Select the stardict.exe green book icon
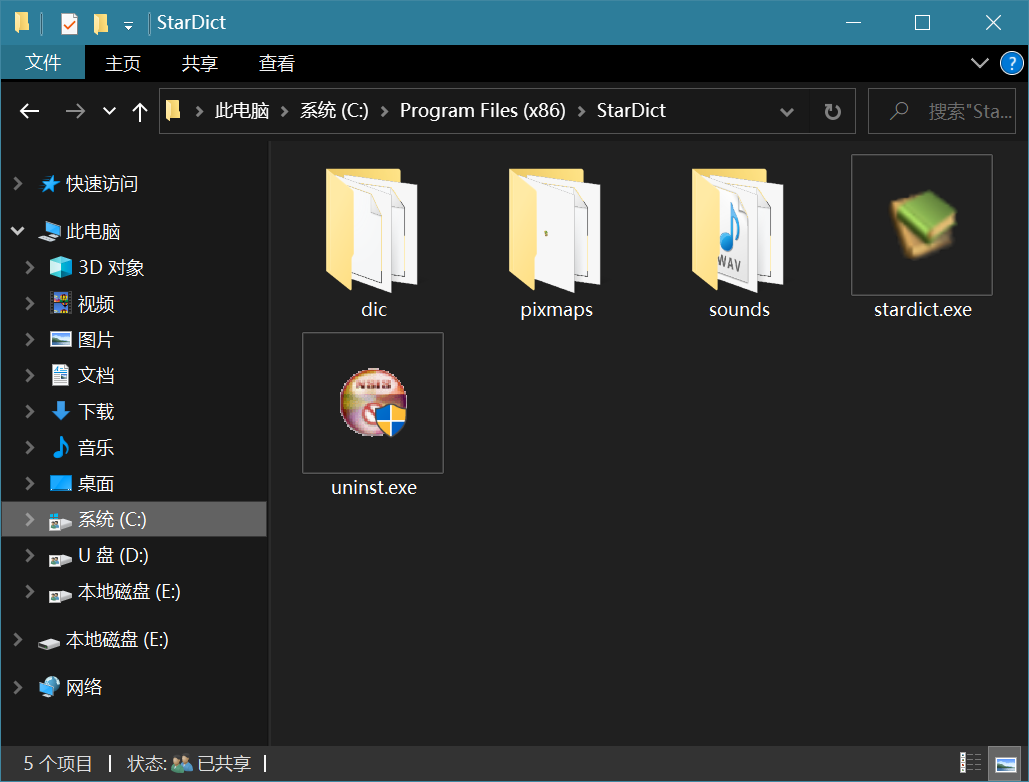 tap(921, 224)
